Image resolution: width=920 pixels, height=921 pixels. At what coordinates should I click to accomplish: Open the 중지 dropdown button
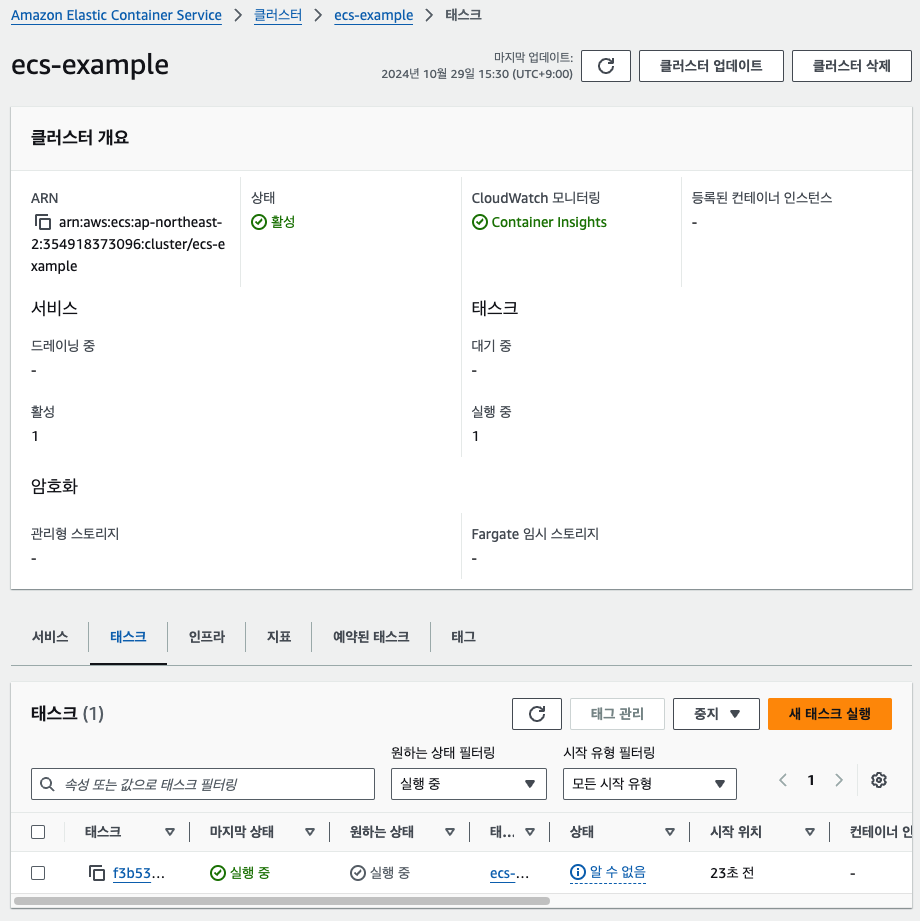(716, 714)
